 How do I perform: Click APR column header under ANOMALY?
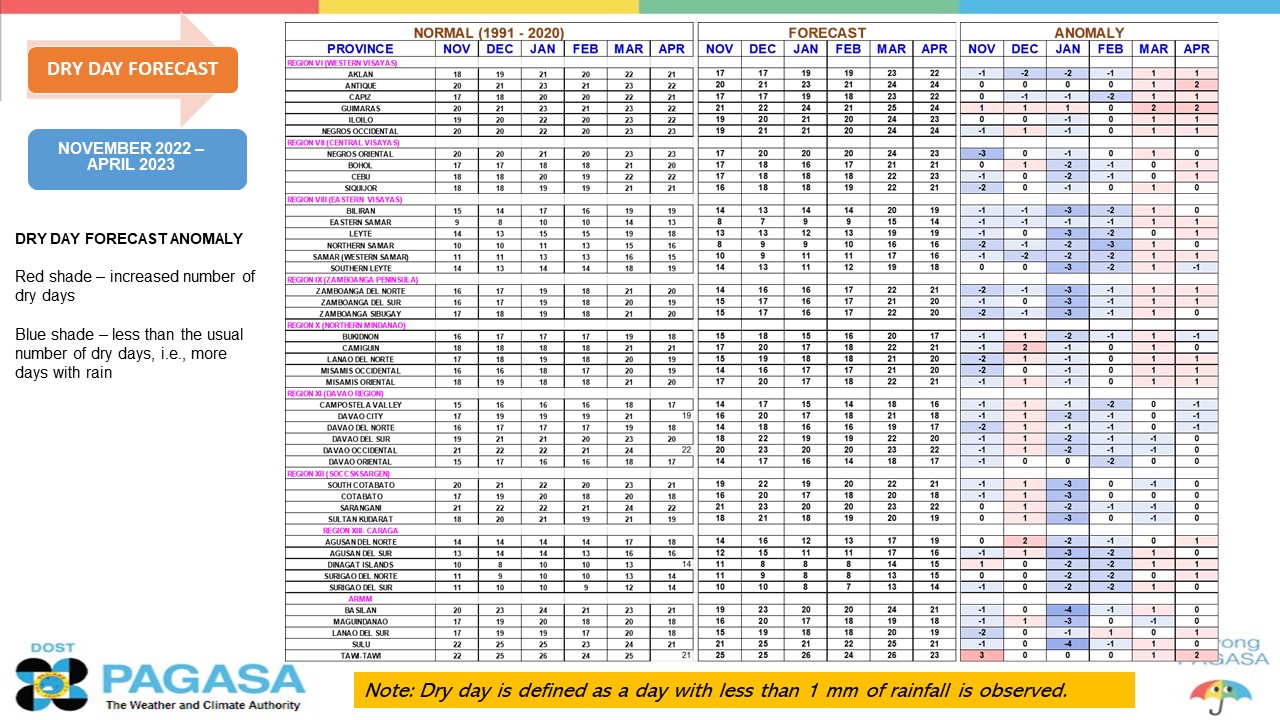(x=1196, y=49)
